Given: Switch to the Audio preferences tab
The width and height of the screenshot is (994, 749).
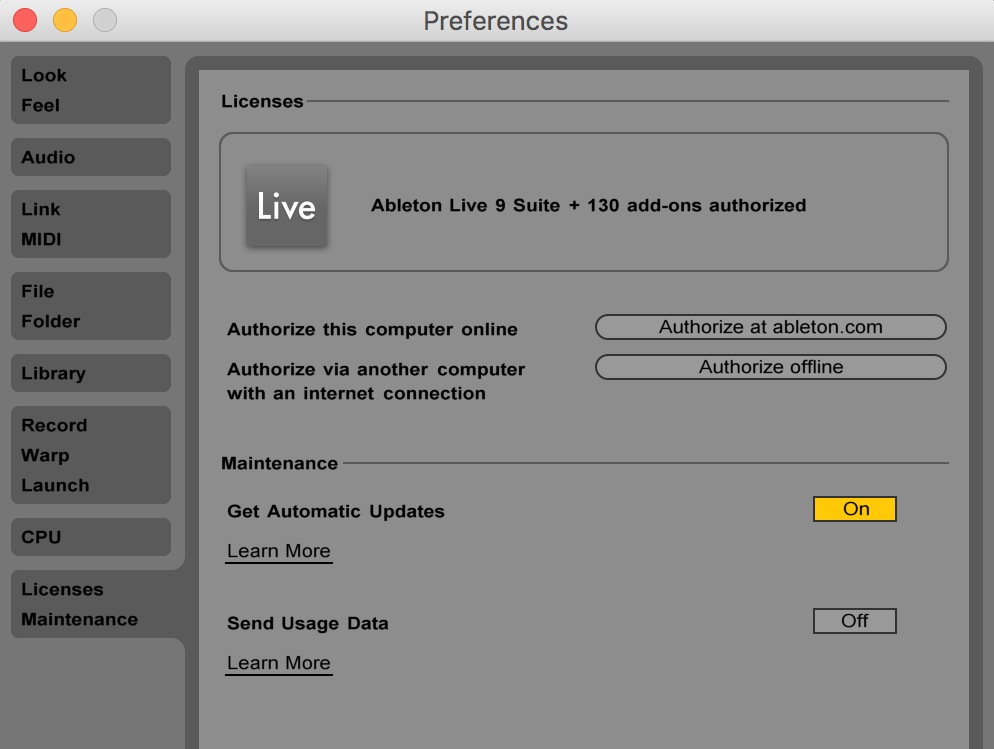Looking at the screenshot, I should coord(91,157).
